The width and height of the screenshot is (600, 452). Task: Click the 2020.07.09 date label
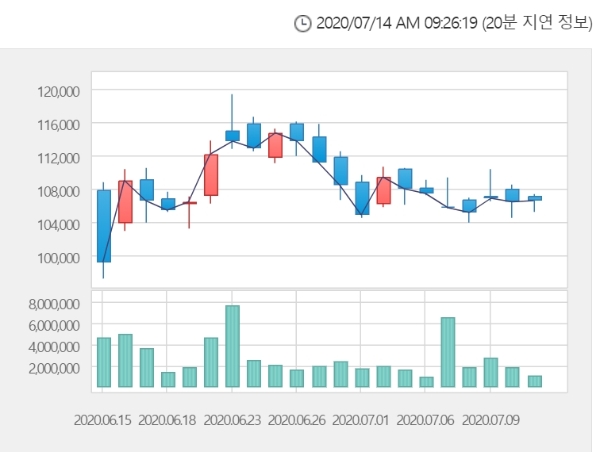491,420
